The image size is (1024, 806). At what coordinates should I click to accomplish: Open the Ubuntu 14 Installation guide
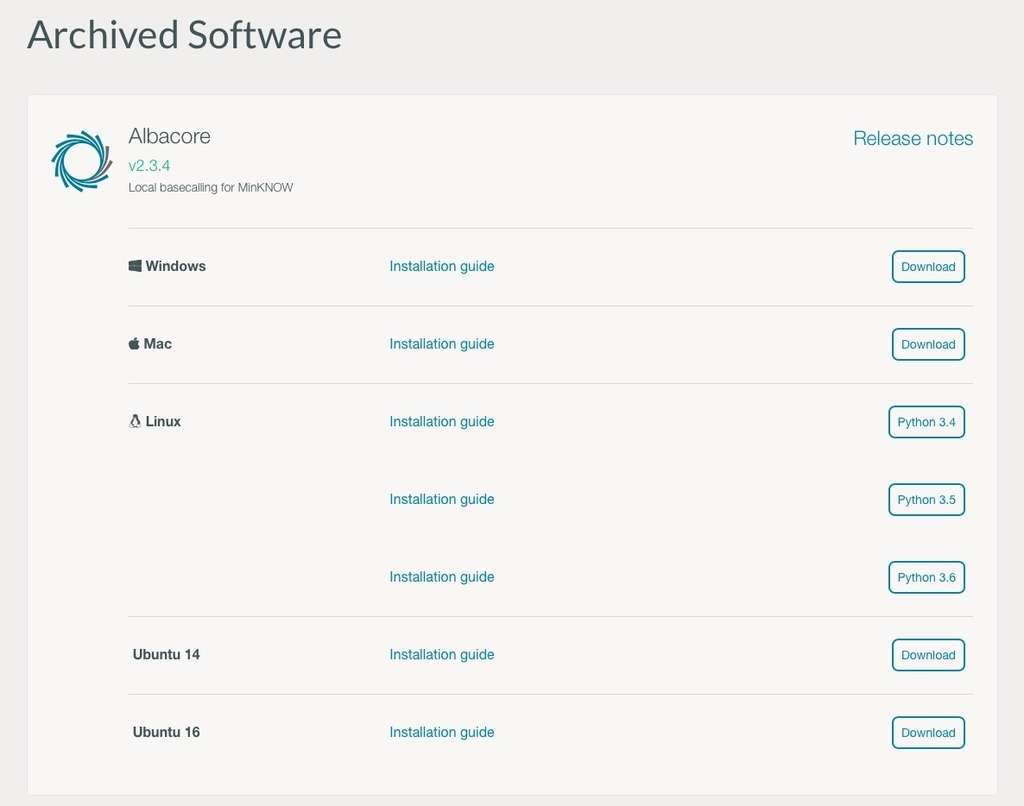pos(441,655)
